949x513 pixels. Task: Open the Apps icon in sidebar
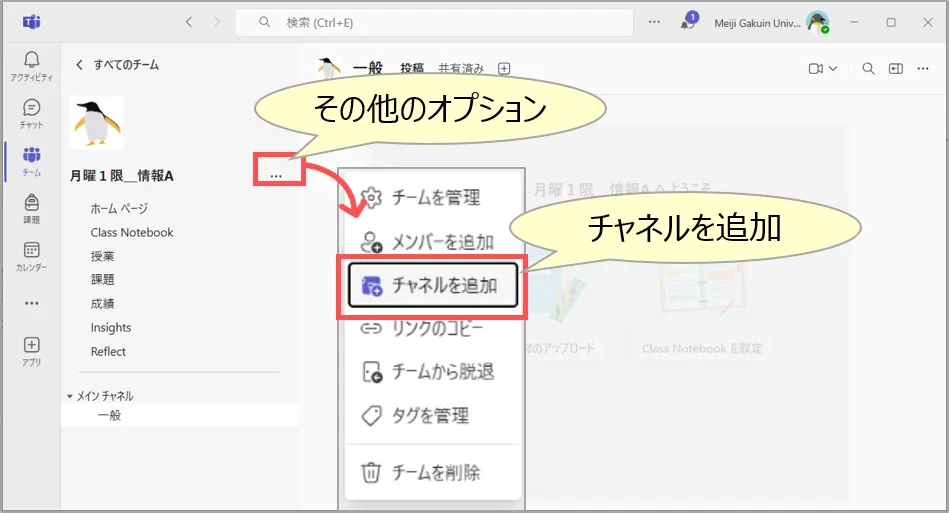click(31, 350)
